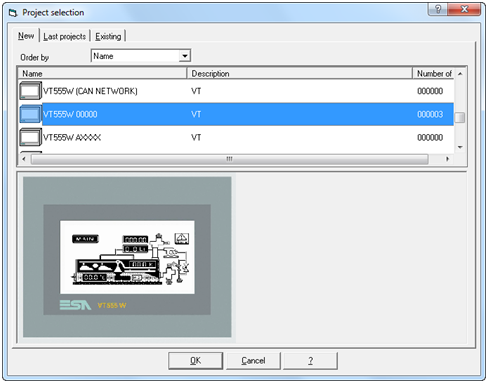Switch to the Last projects tab
The height and width of the screenshot is (383, 488).
(x=65, y=36)
